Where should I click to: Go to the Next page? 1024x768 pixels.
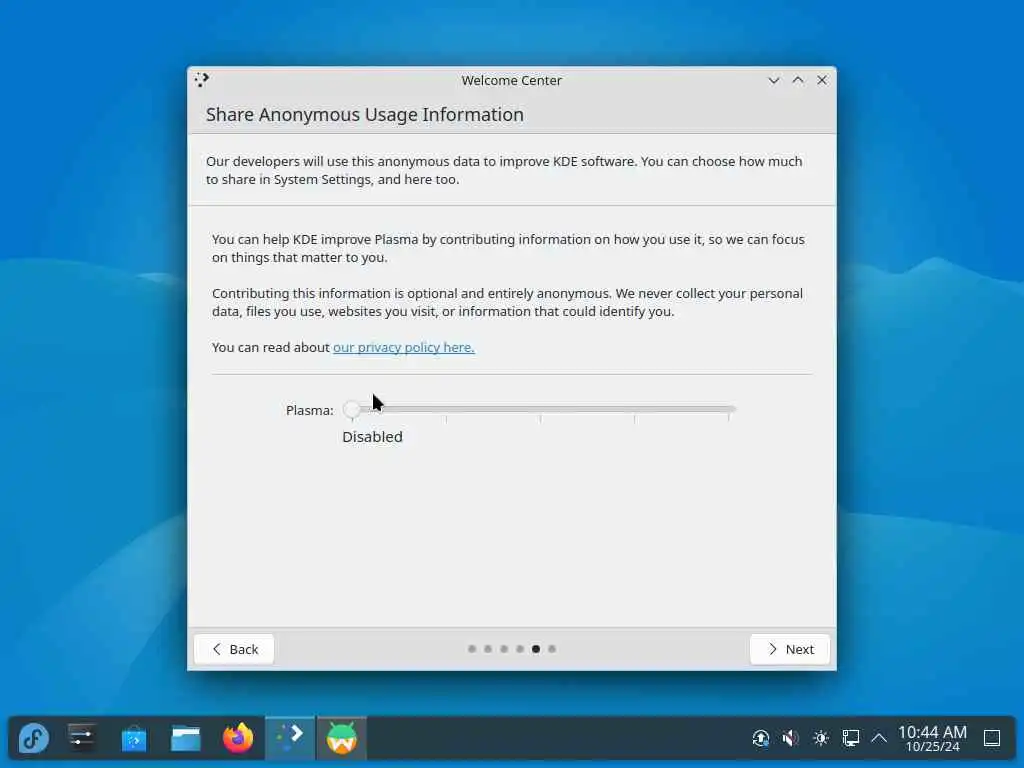pos(790,649)
